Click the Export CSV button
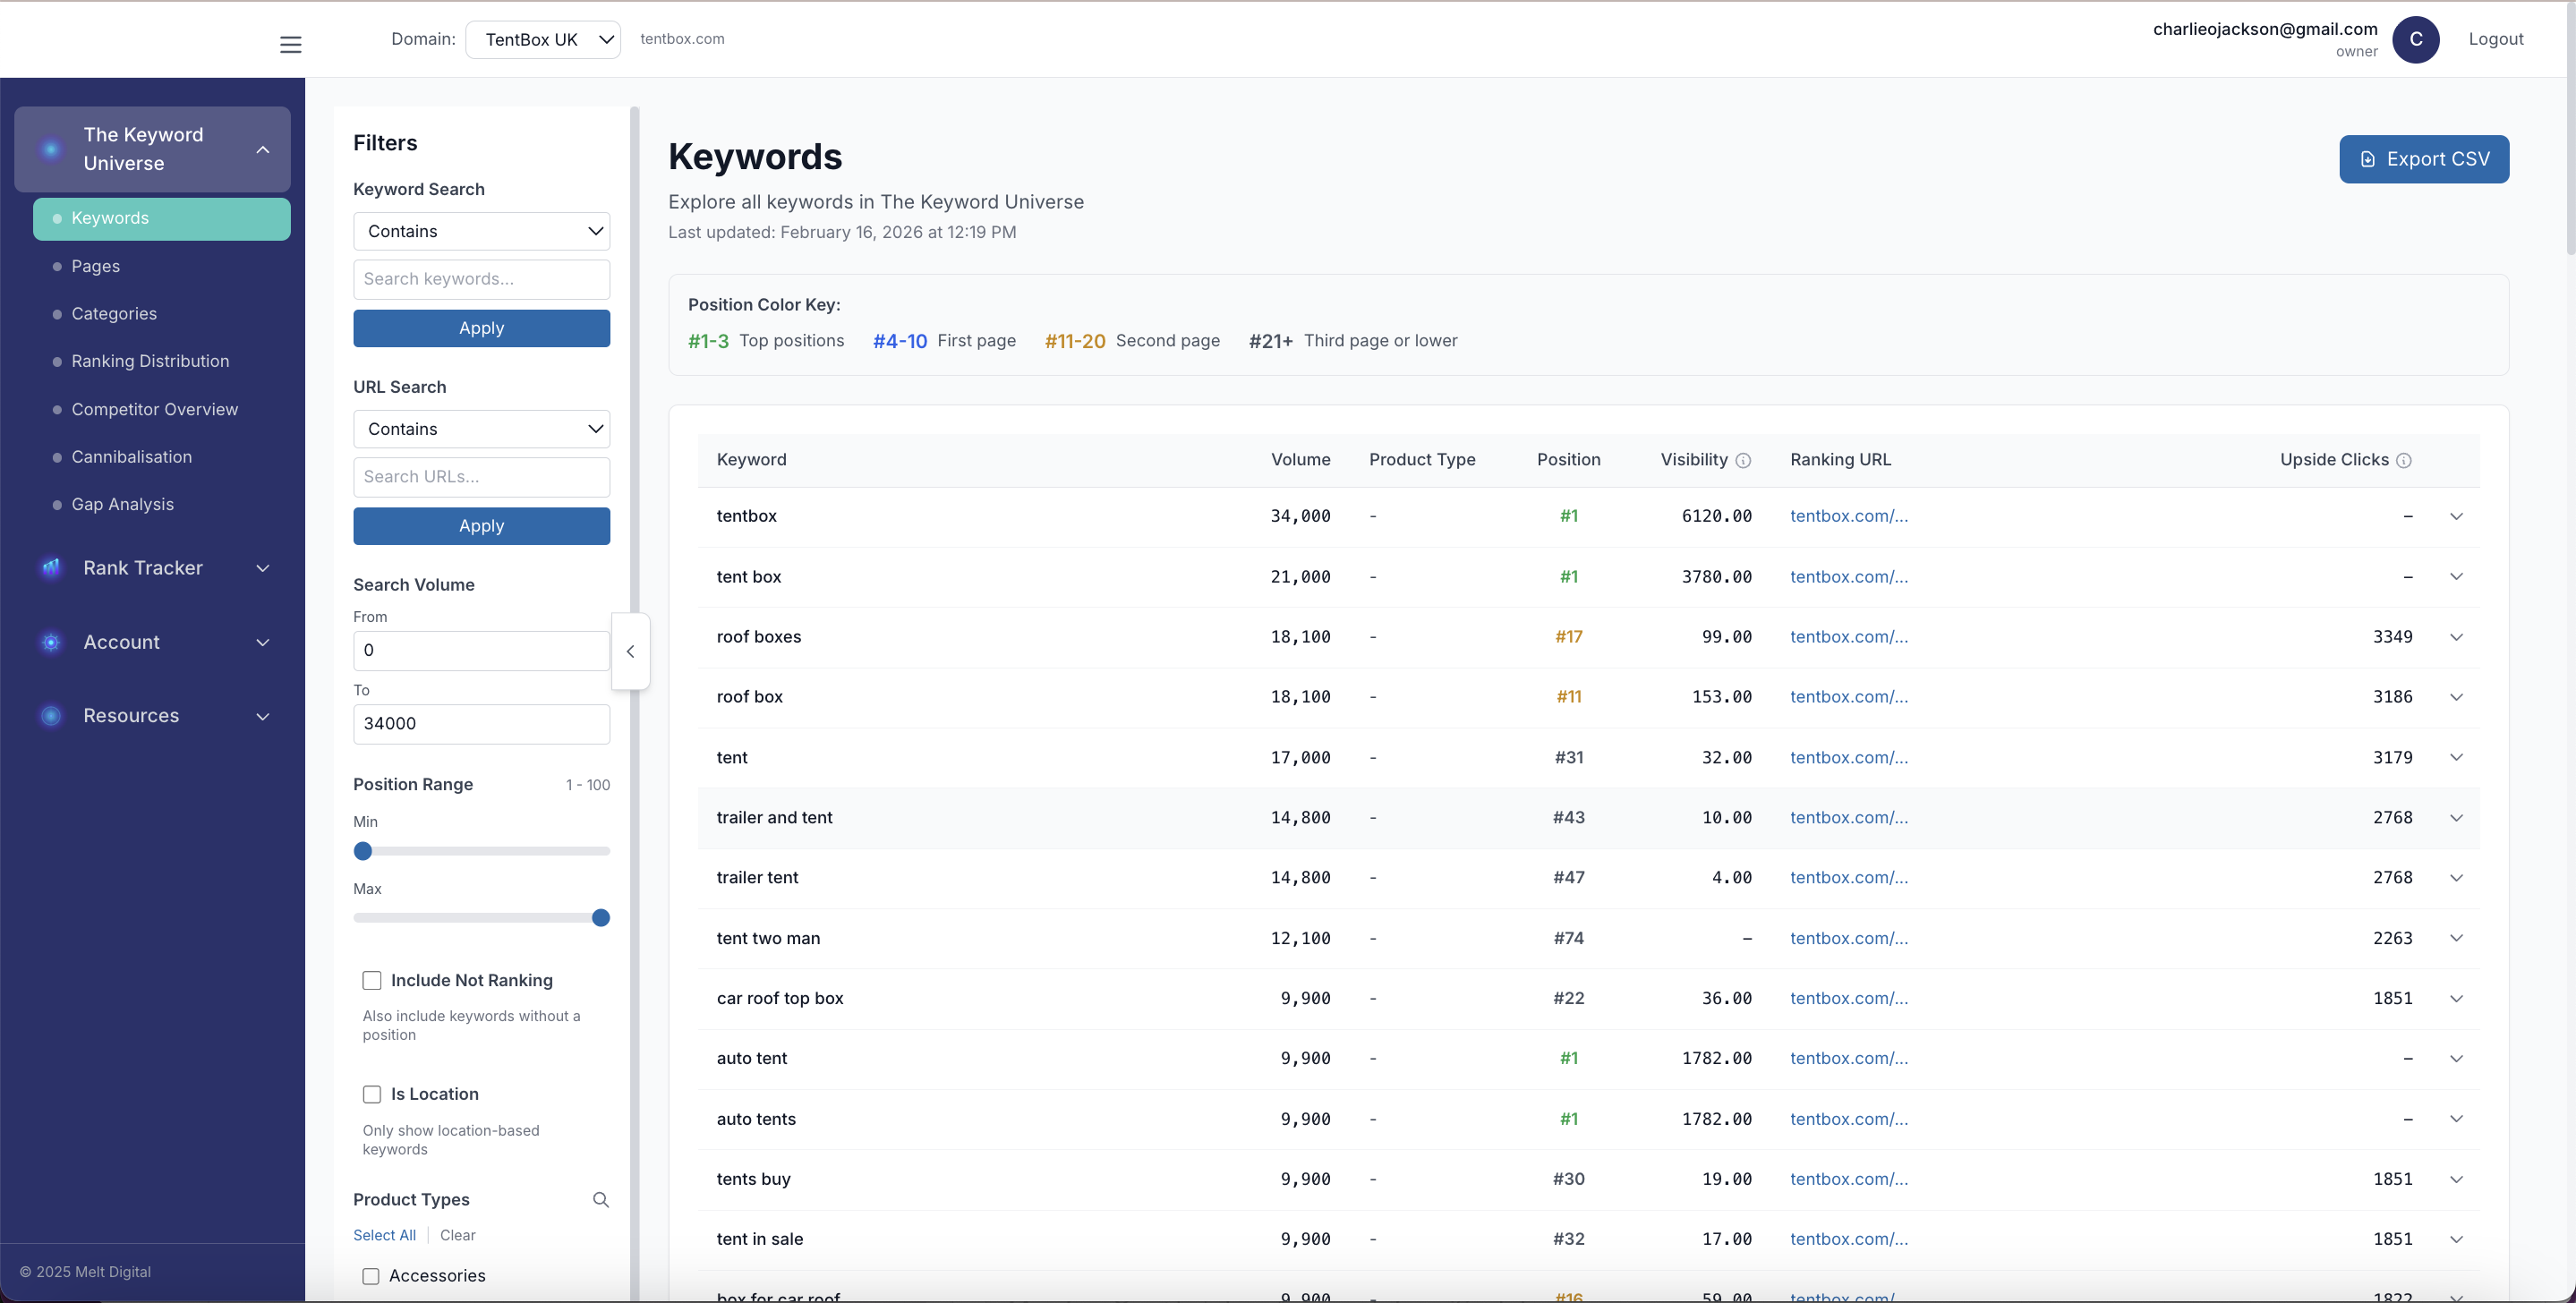 tap(2424, 159)
